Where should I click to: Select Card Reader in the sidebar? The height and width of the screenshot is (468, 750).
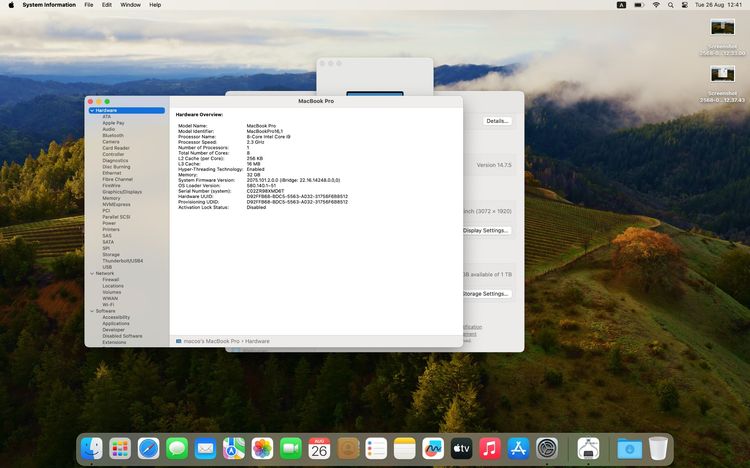coord(116,148)
